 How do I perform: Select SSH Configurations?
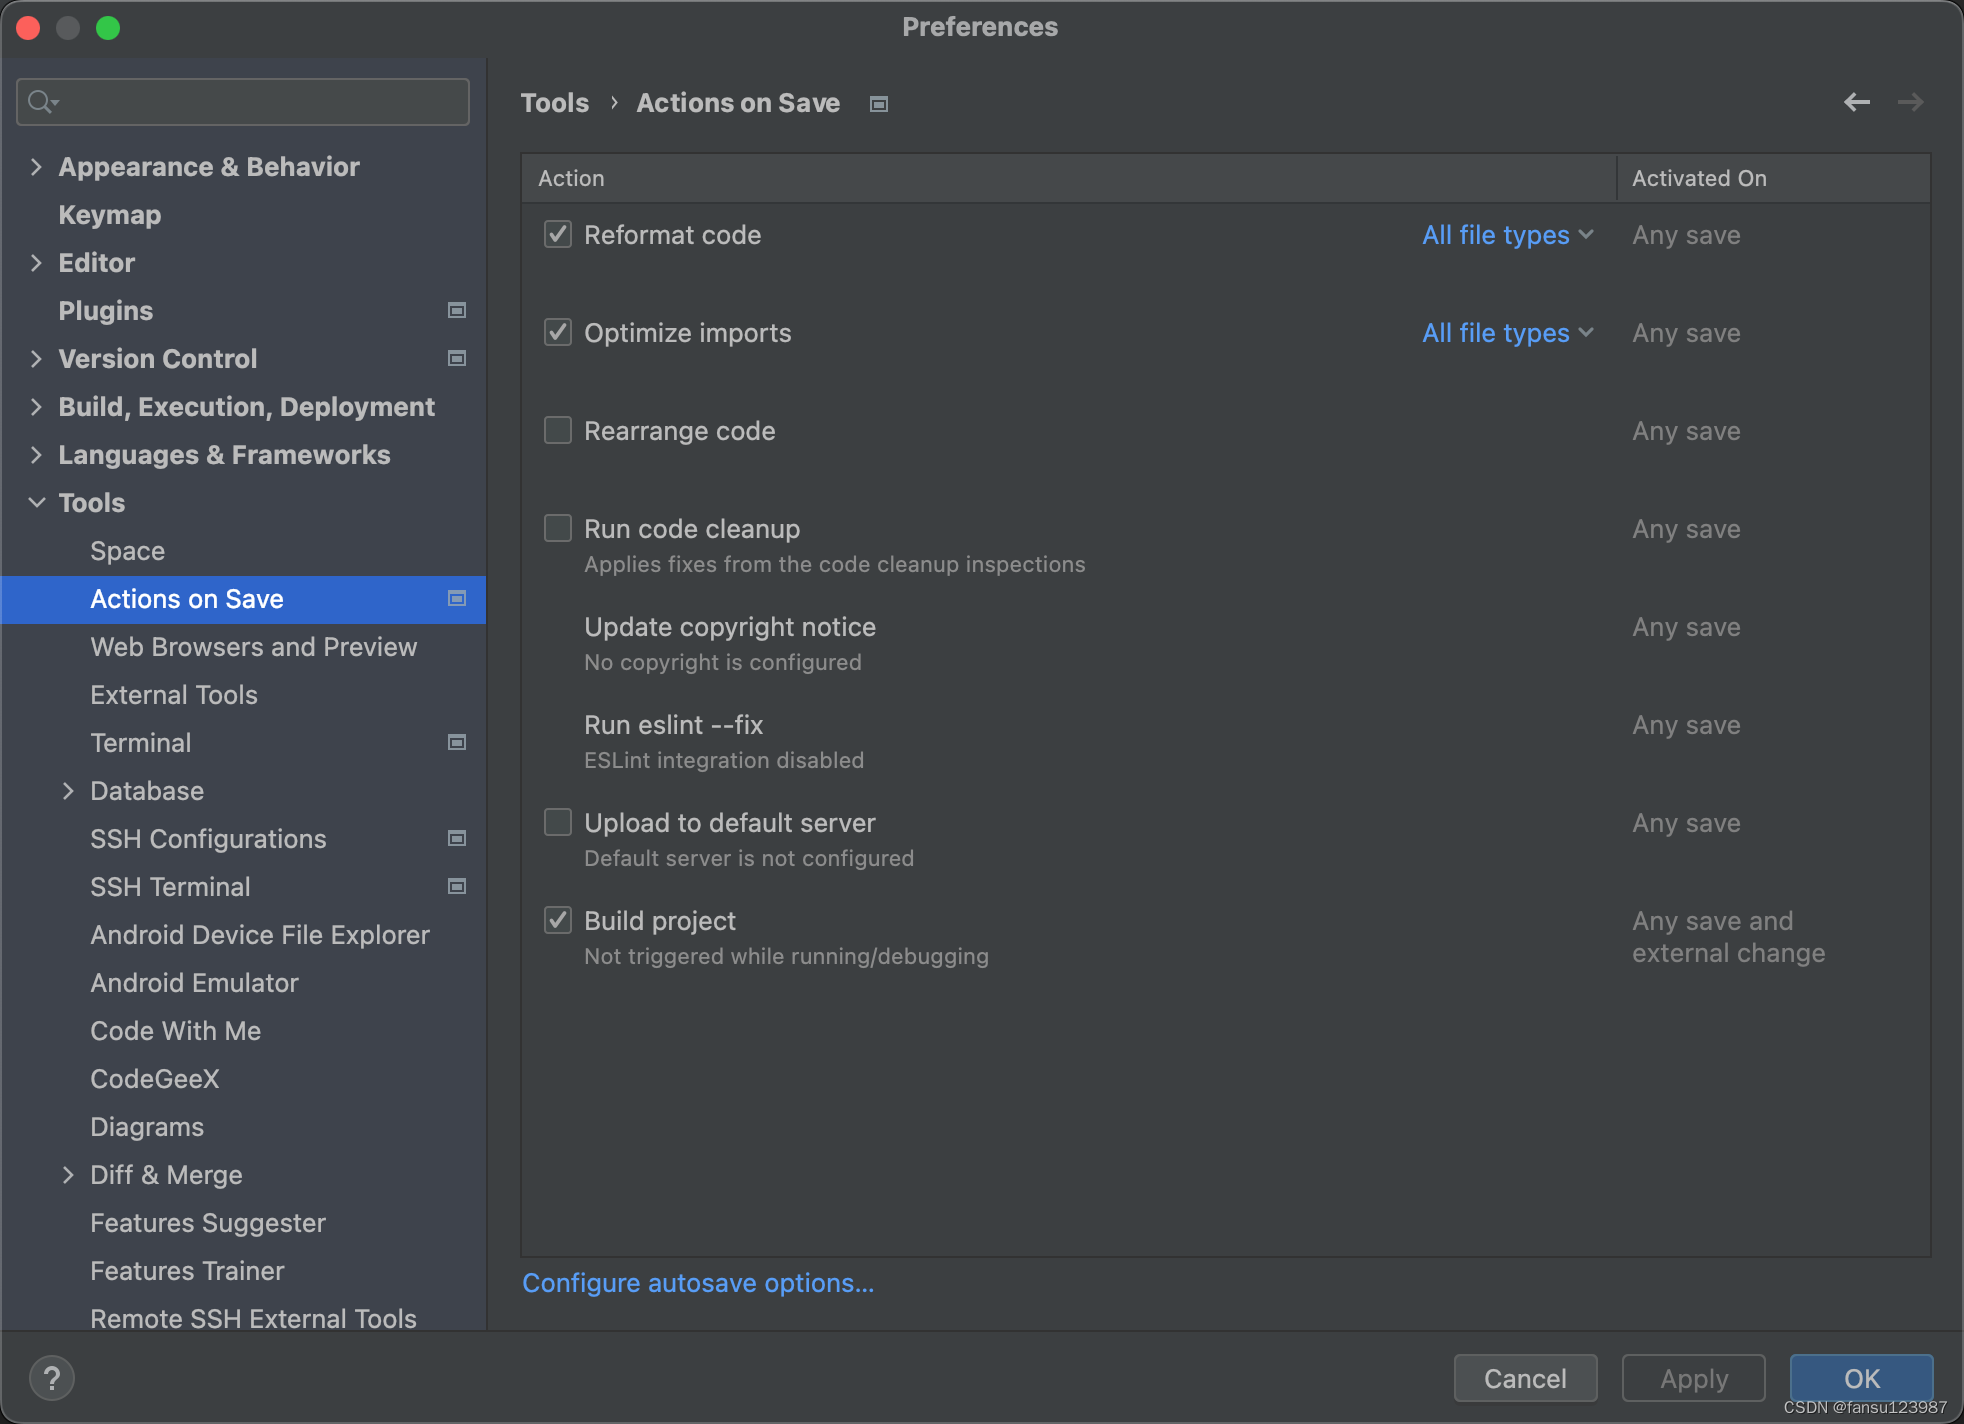208,839
